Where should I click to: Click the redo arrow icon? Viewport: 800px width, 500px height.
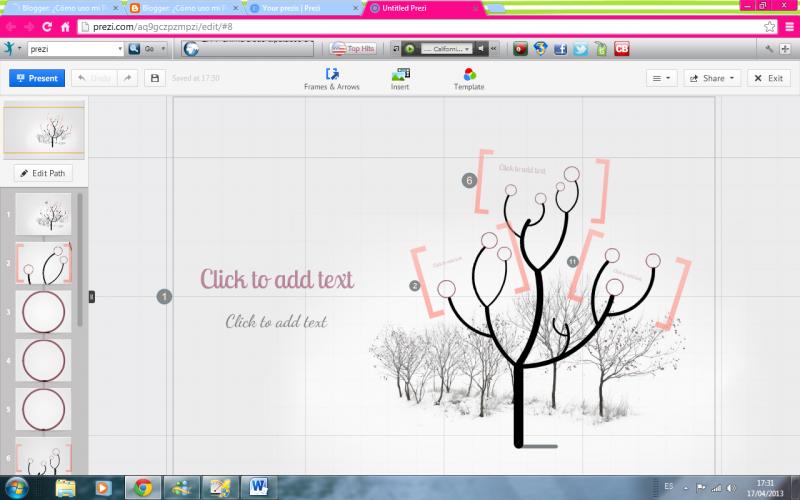pos(127,78)
